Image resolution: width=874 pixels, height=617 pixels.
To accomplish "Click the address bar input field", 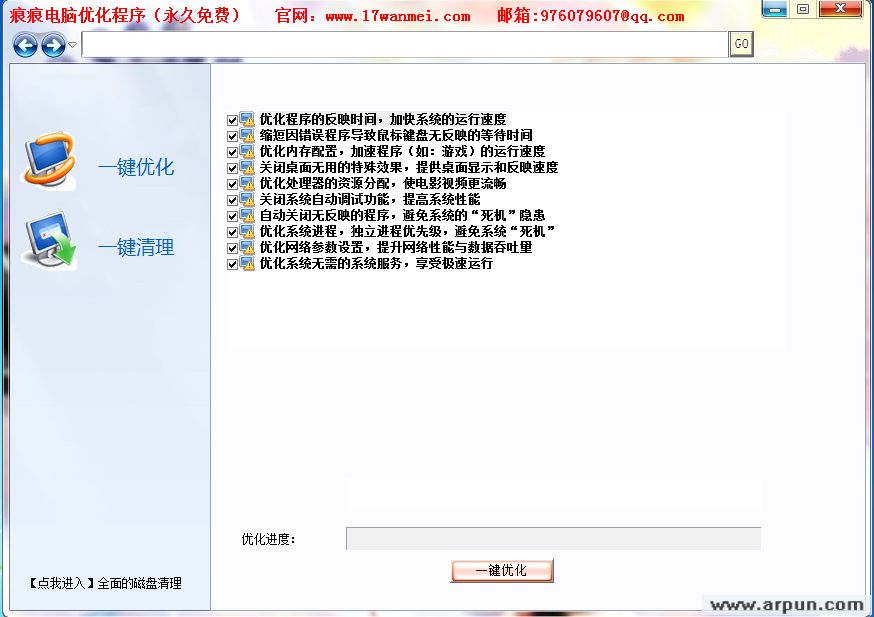I will 405,45.
